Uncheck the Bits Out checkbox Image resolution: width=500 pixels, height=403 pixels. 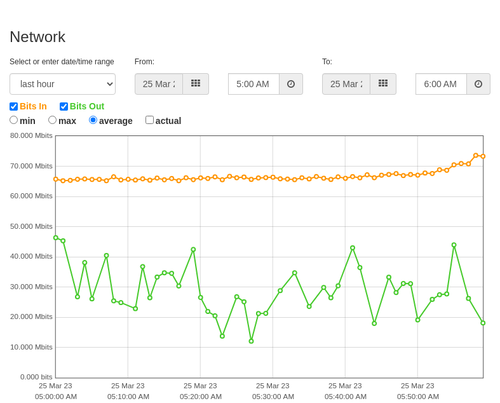[64, 106]
